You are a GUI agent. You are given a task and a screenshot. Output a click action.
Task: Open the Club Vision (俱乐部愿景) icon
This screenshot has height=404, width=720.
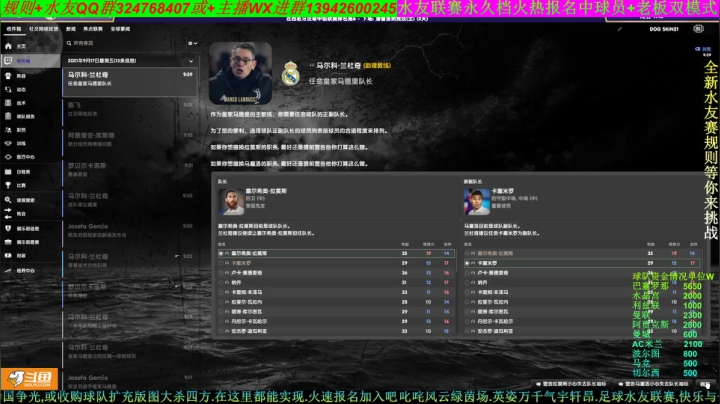[8, 242]
